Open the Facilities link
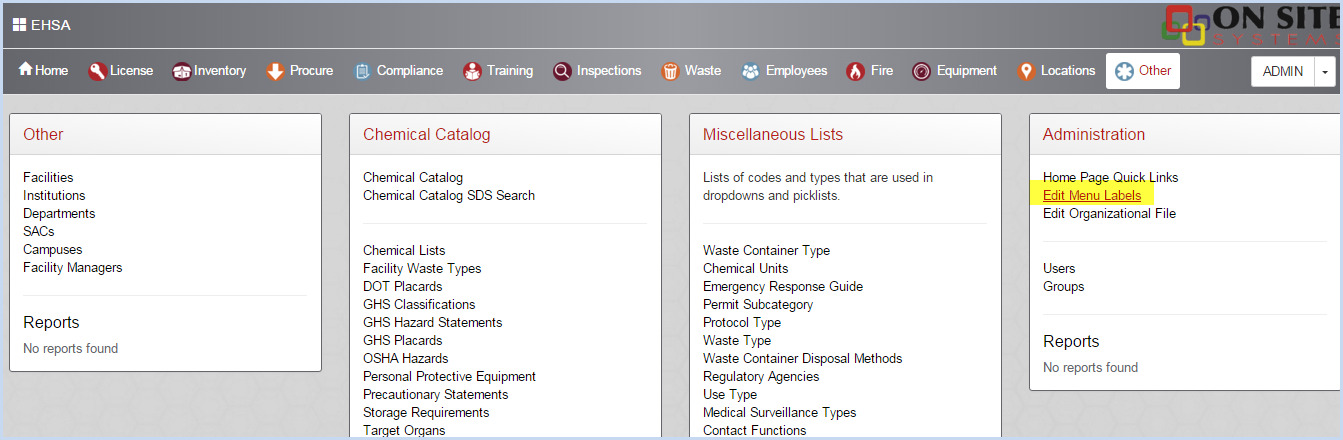 (48, 178)
